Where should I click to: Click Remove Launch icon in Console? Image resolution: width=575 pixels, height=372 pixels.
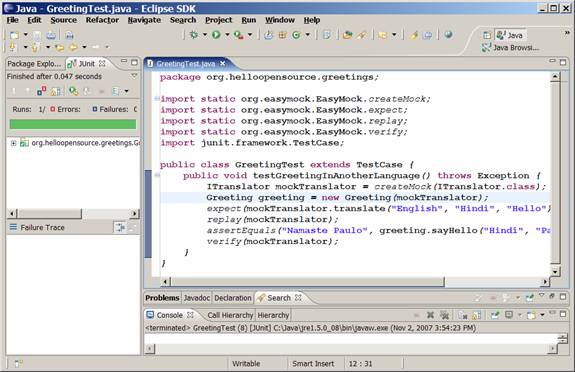pos(431,315)
